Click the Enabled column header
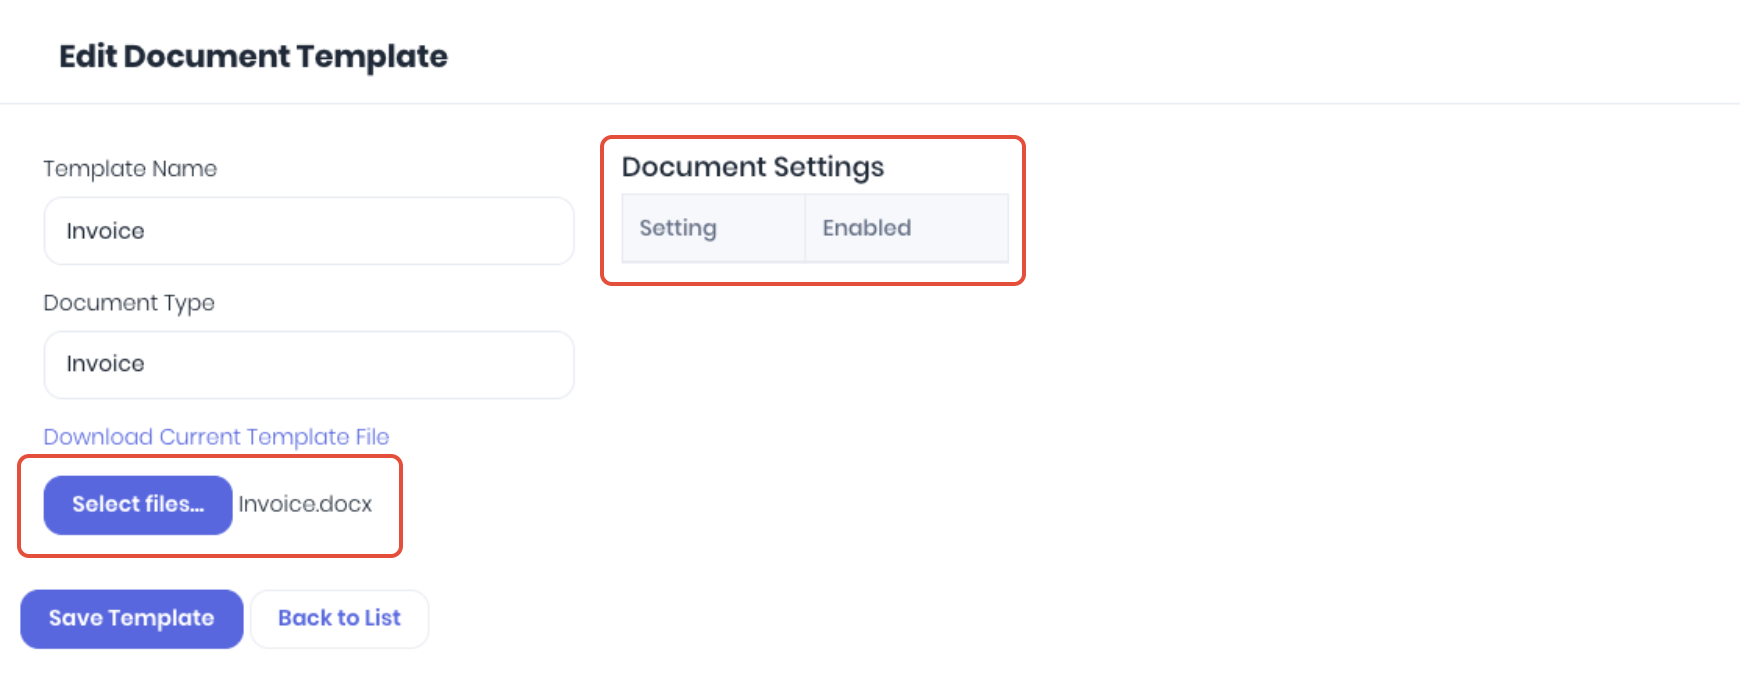The width and height of the screenshot is (1740, 691). (x=907, y=228)
